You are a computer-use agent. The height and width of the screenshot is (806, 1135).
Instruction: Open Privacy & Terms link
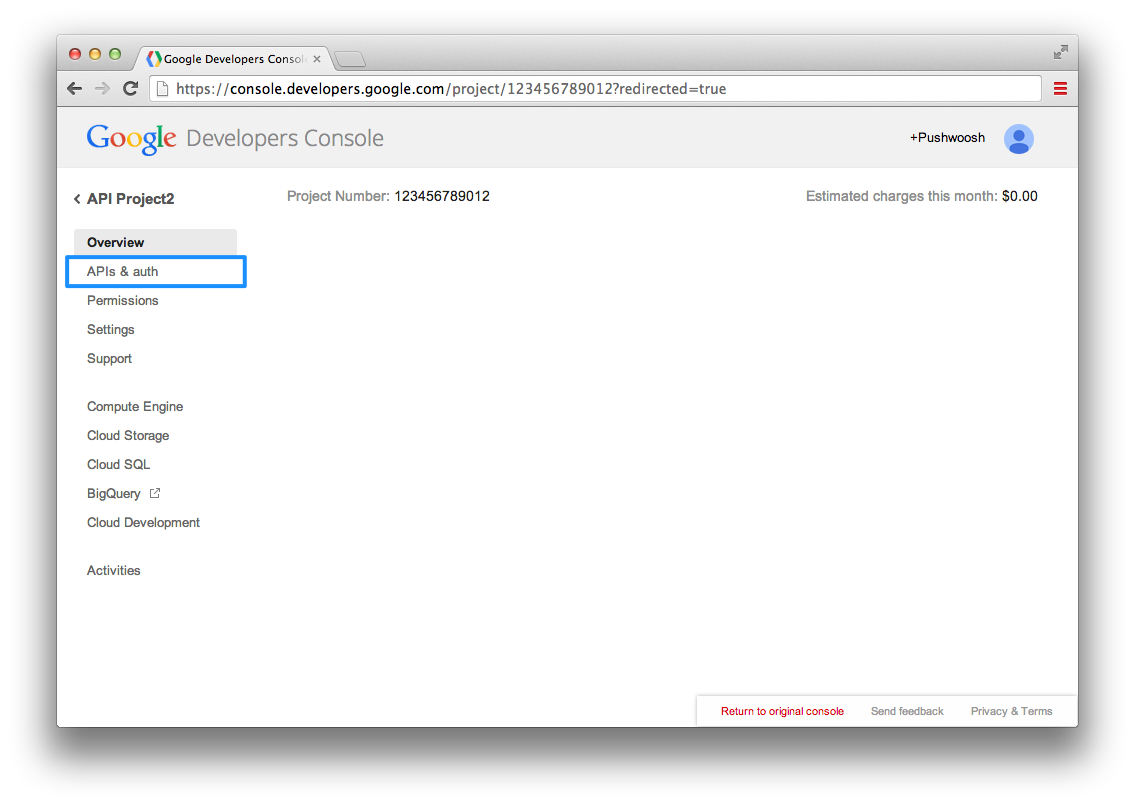(1011, 711)
